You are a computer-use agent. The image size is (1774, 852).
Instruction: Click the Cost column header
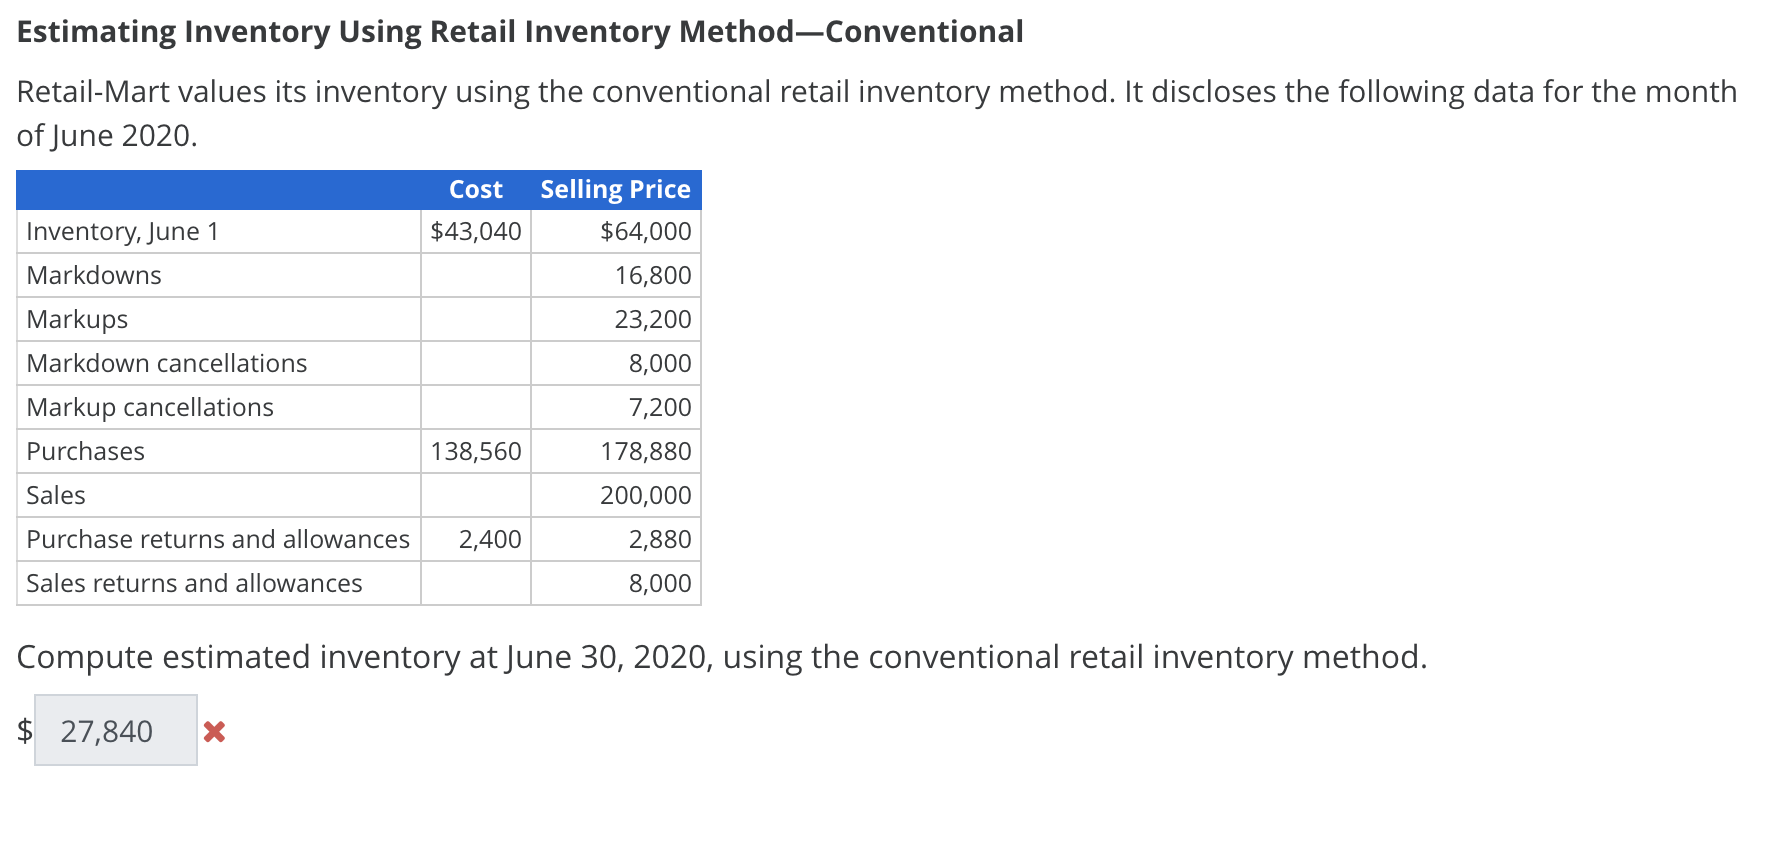pos(475,189)
